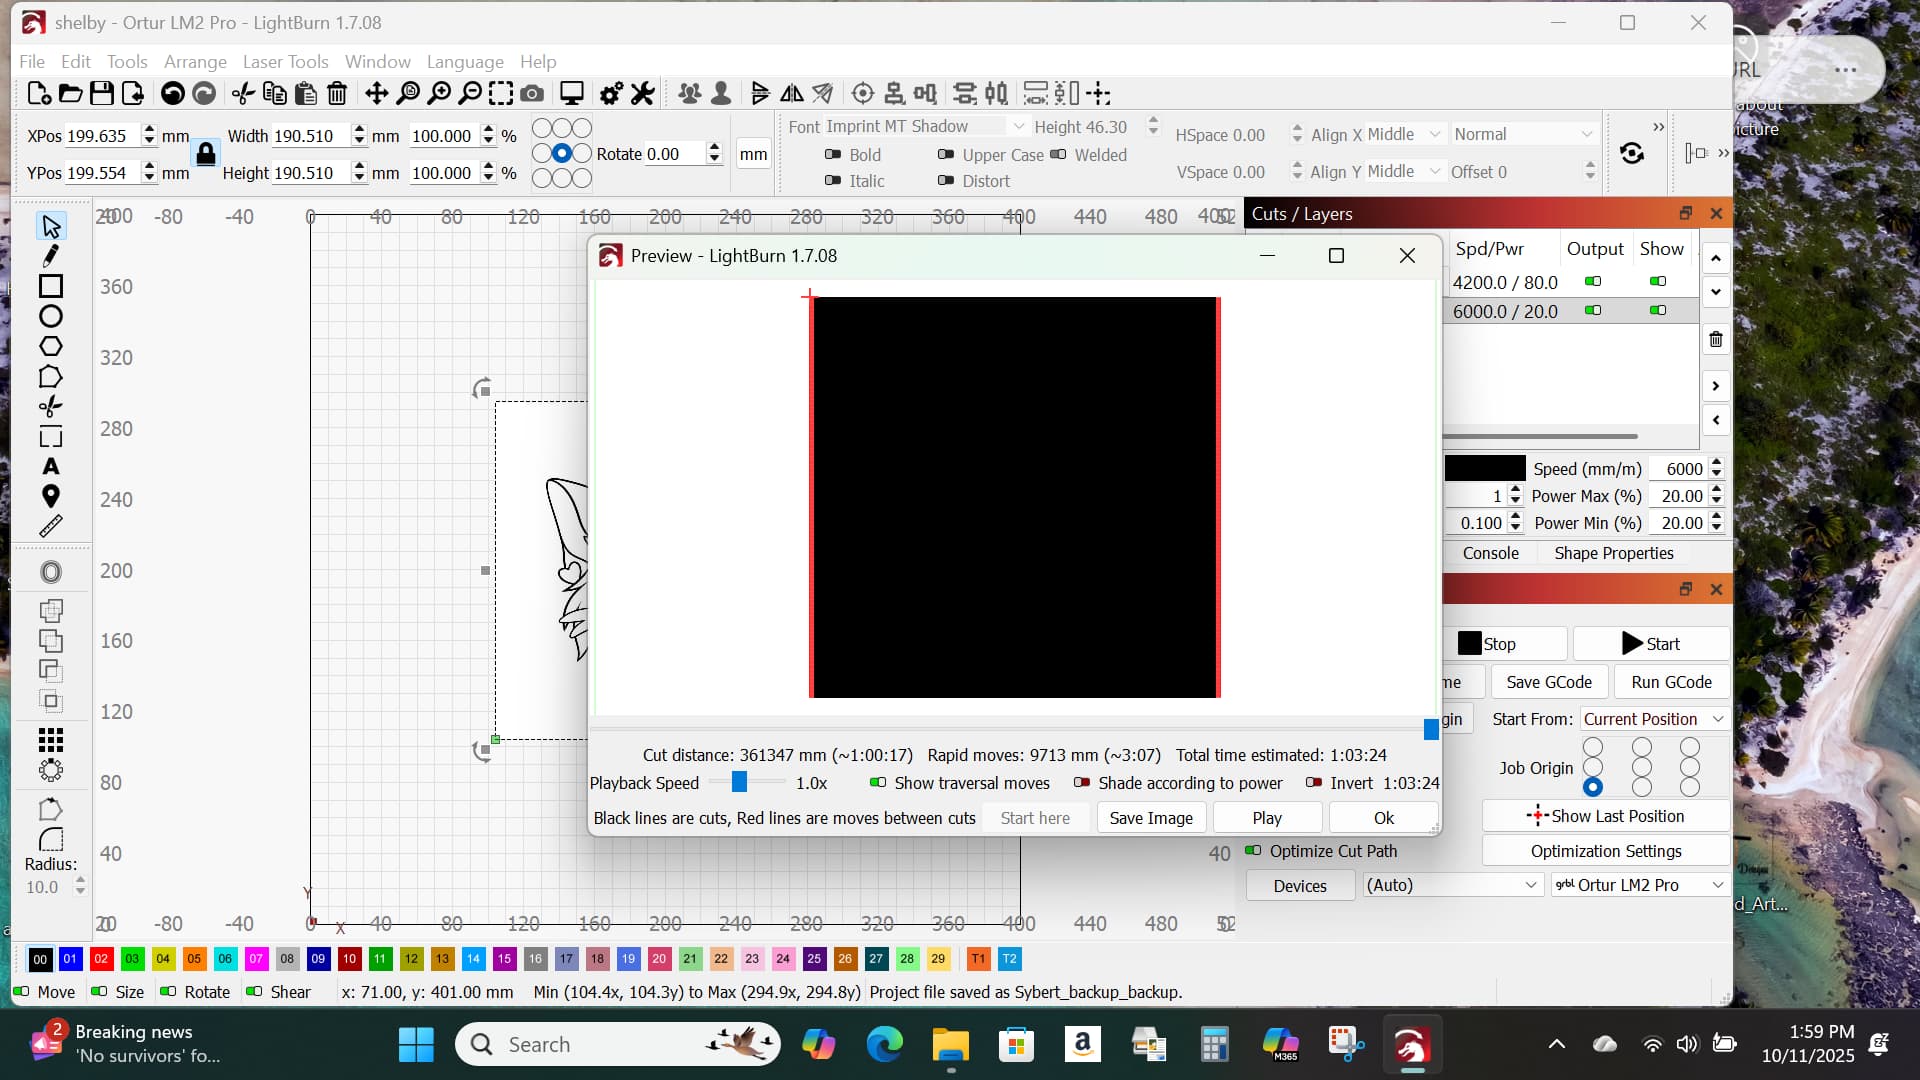The width and height of the screenshot is (1920, 1080).
Task: Click the Camera capture toolbar icon
Action: coord(532,94)
